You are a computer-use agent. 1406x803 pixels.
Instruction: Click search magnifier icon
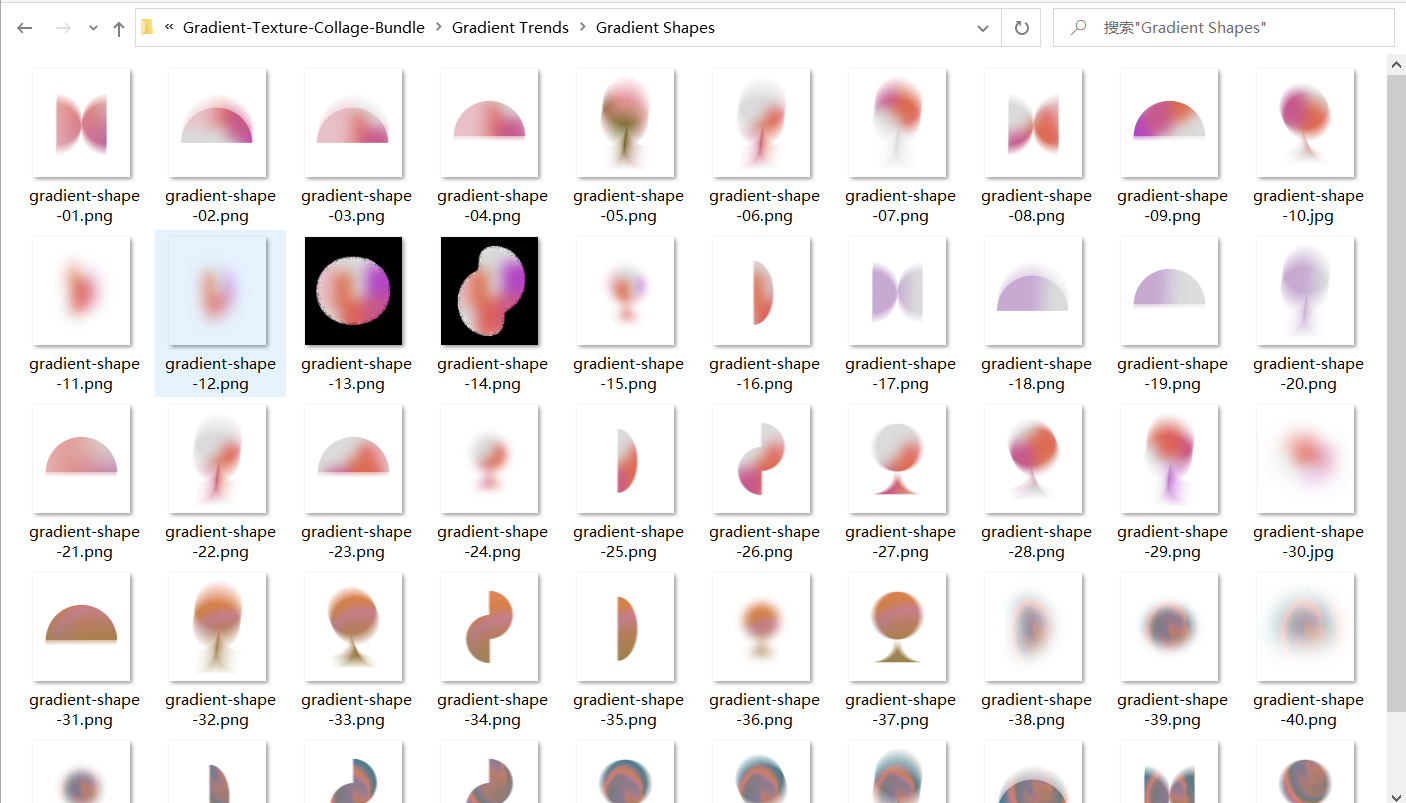click(x=1079, y=28)
